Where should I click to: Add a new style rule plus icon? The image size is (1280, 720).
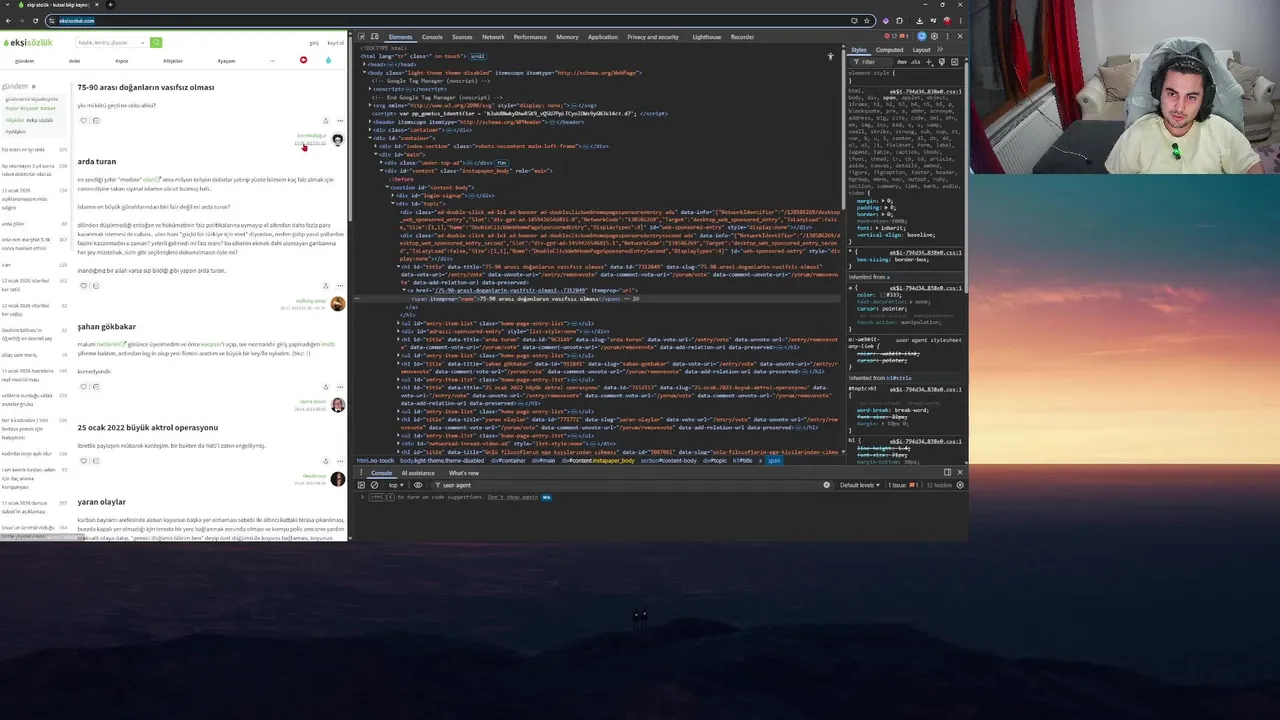point(929,62)
